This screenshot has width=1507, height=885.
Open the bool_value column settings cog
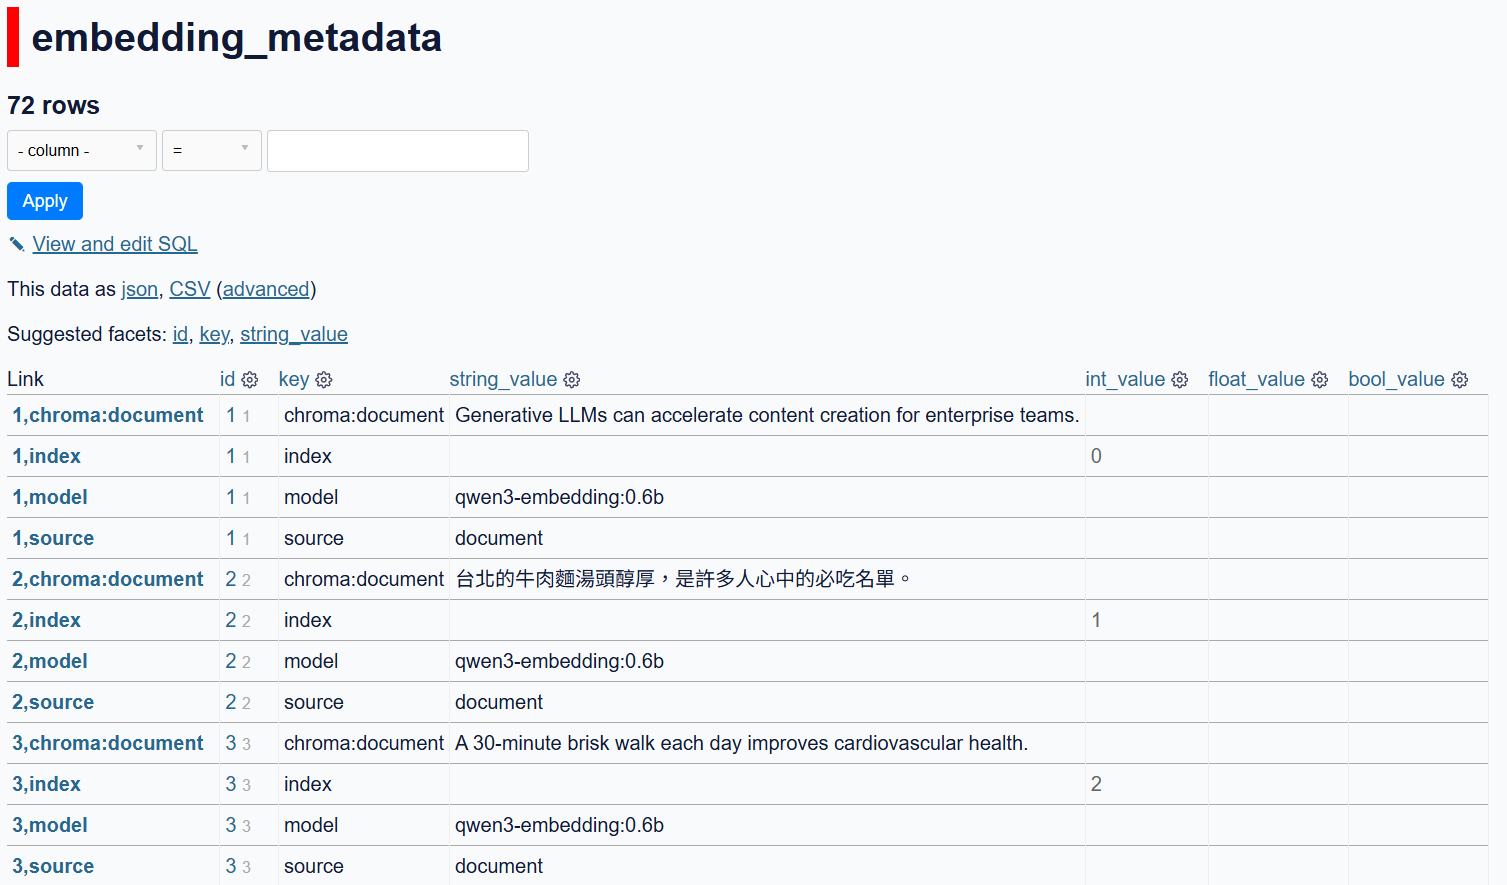(x=1460, y=380)
